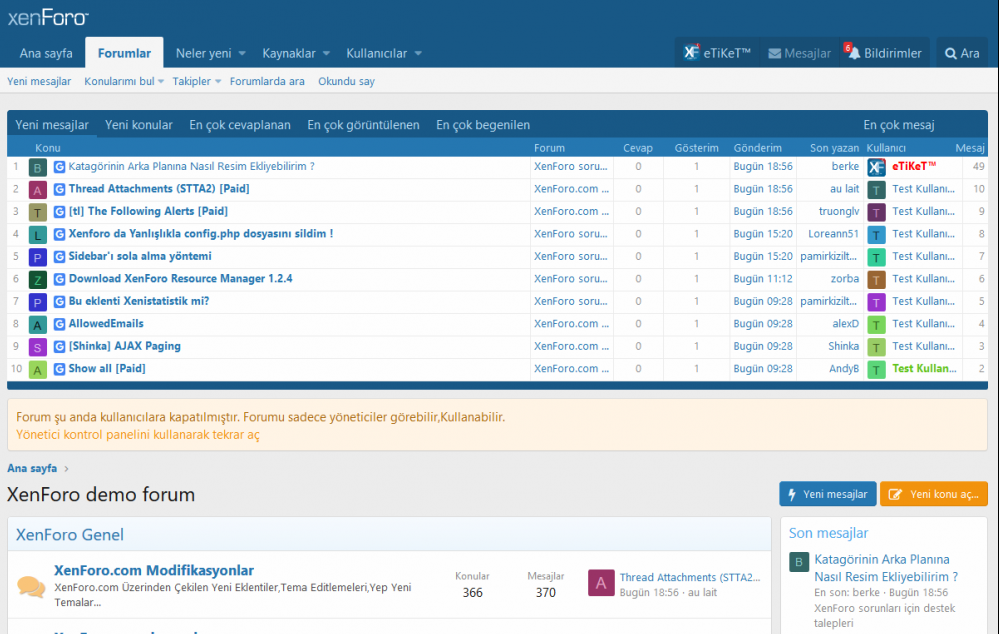
Task: Click lightning icon on Yeni mesajlar button
Action: coord(792,494)
